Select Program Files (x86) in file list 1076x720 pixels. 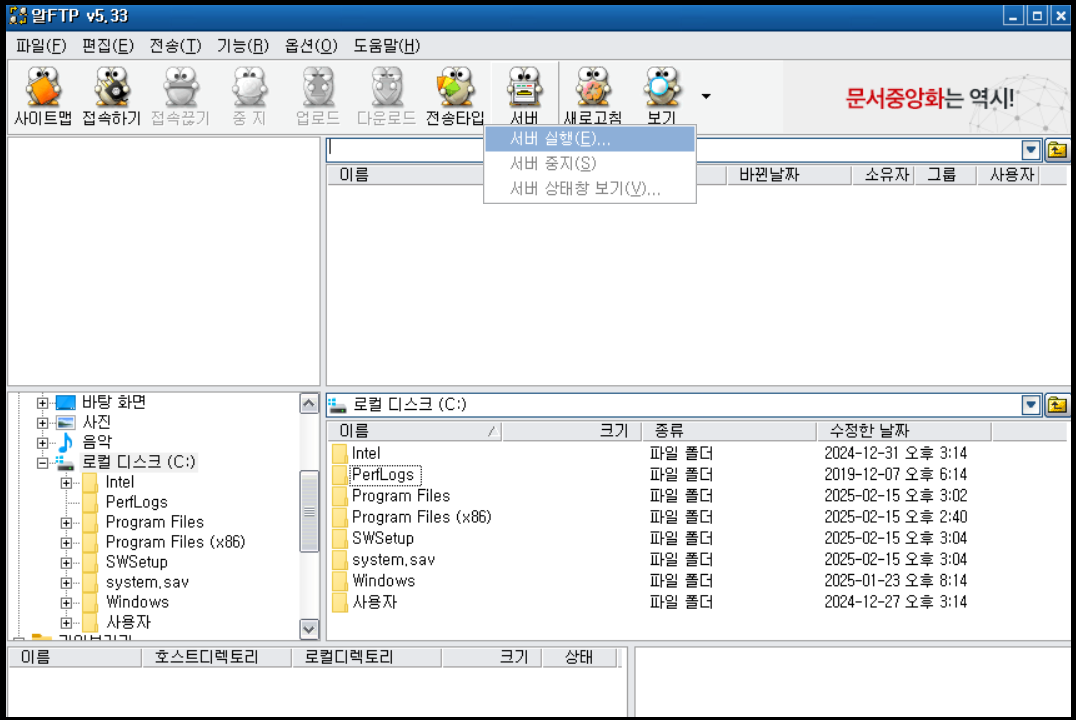[421, 518]
